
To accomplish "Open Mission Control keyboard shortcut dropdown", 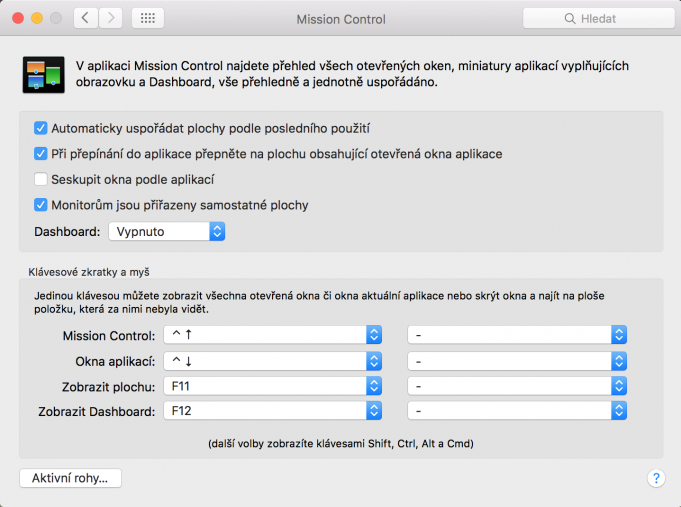I will (x=272, y=335).
